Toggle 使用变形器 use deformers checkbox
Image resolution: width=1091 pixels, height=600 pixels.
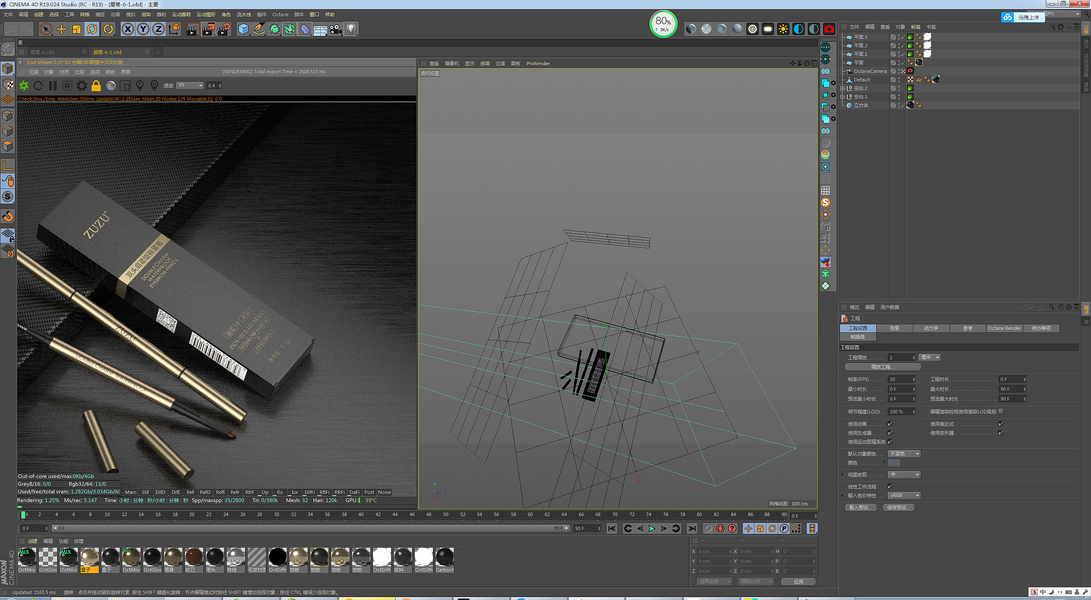click(1001, 432)
